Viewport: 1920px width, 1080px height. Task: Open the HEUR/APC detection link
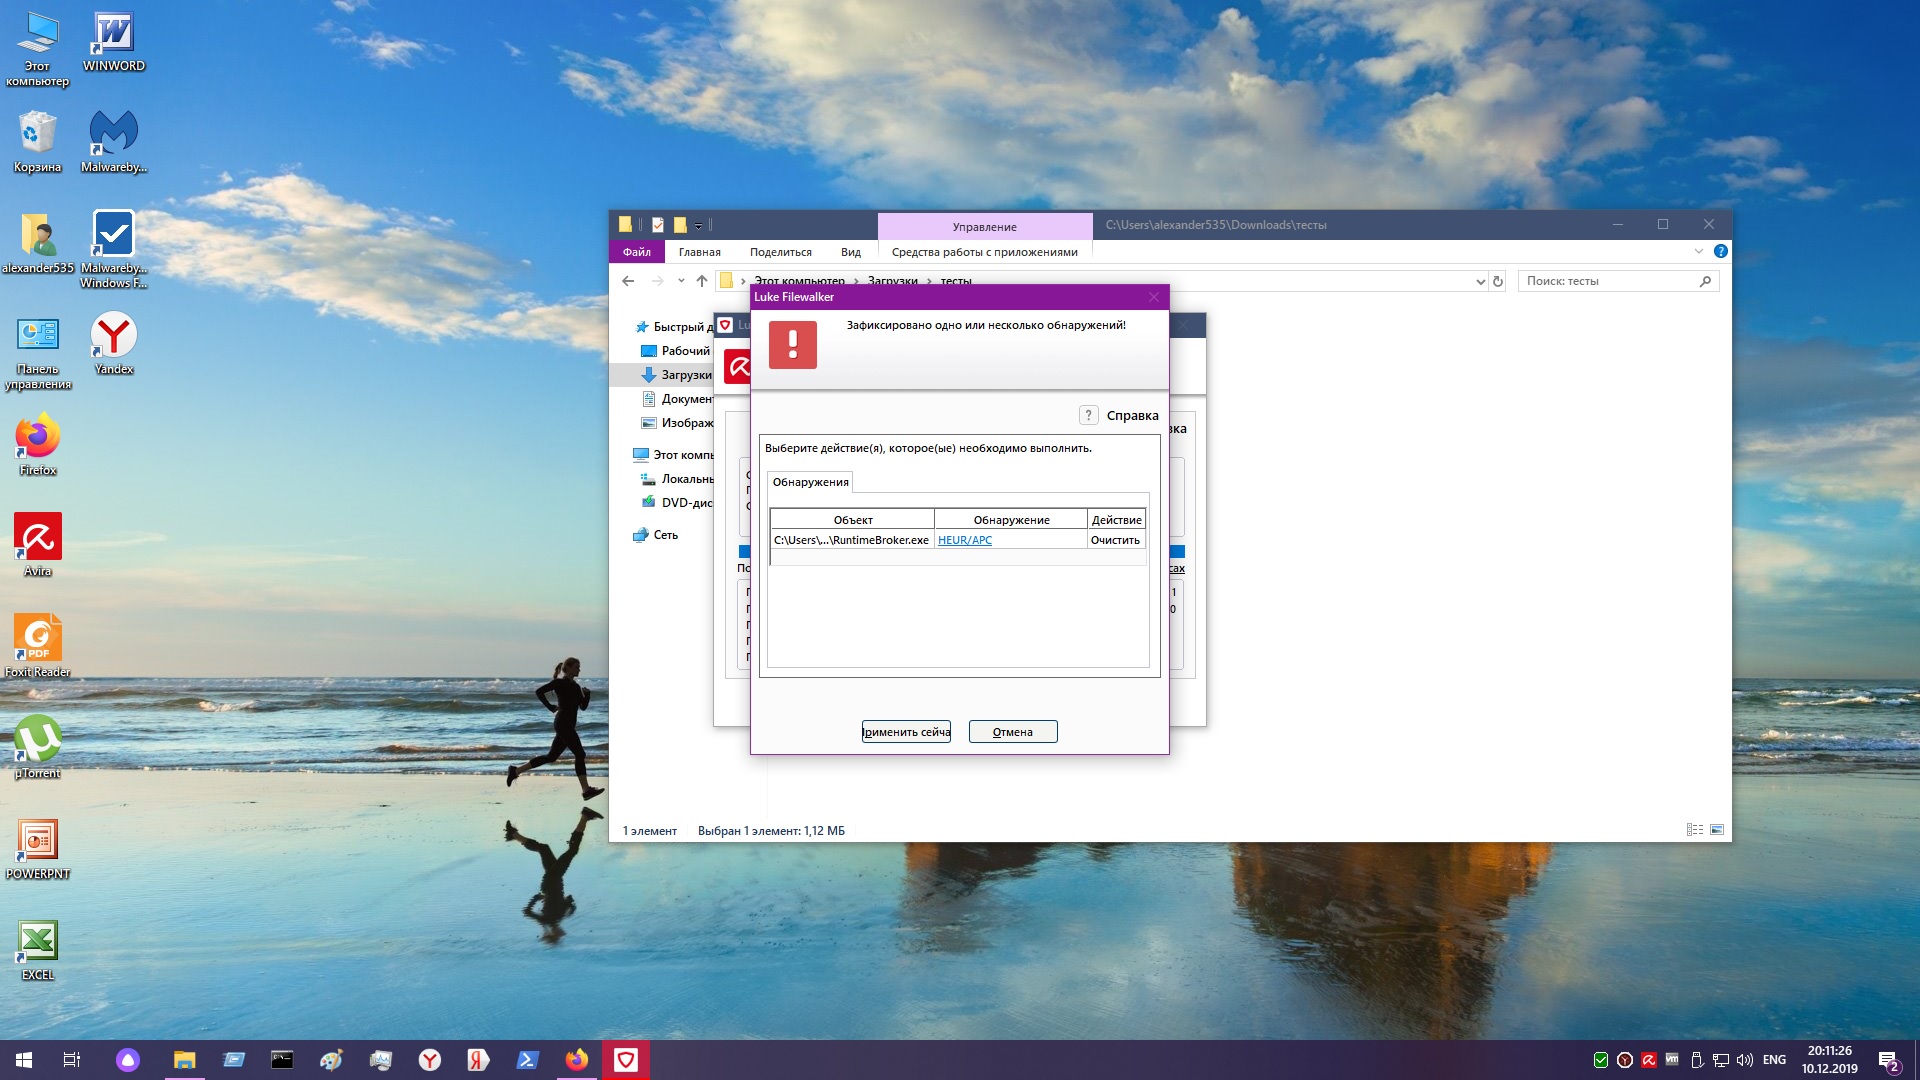[964, 540]
